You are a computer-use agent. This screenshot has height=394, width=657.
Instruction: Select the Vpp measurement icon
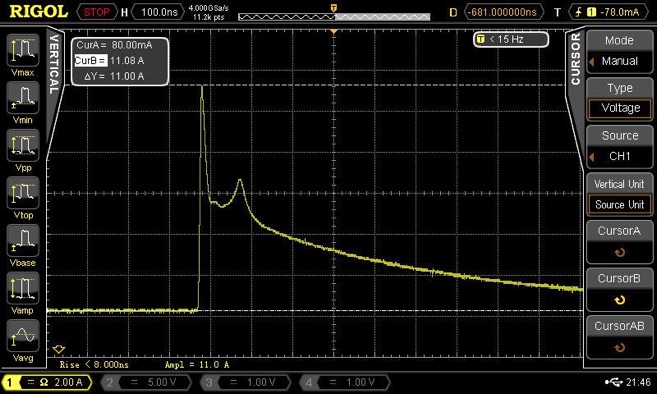(23, 145)
